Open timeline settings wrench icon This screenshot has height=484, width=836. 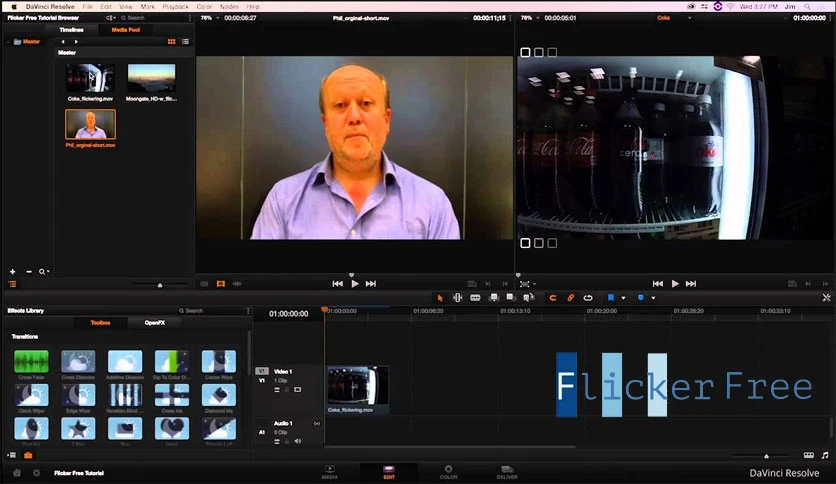click(826, 298)
